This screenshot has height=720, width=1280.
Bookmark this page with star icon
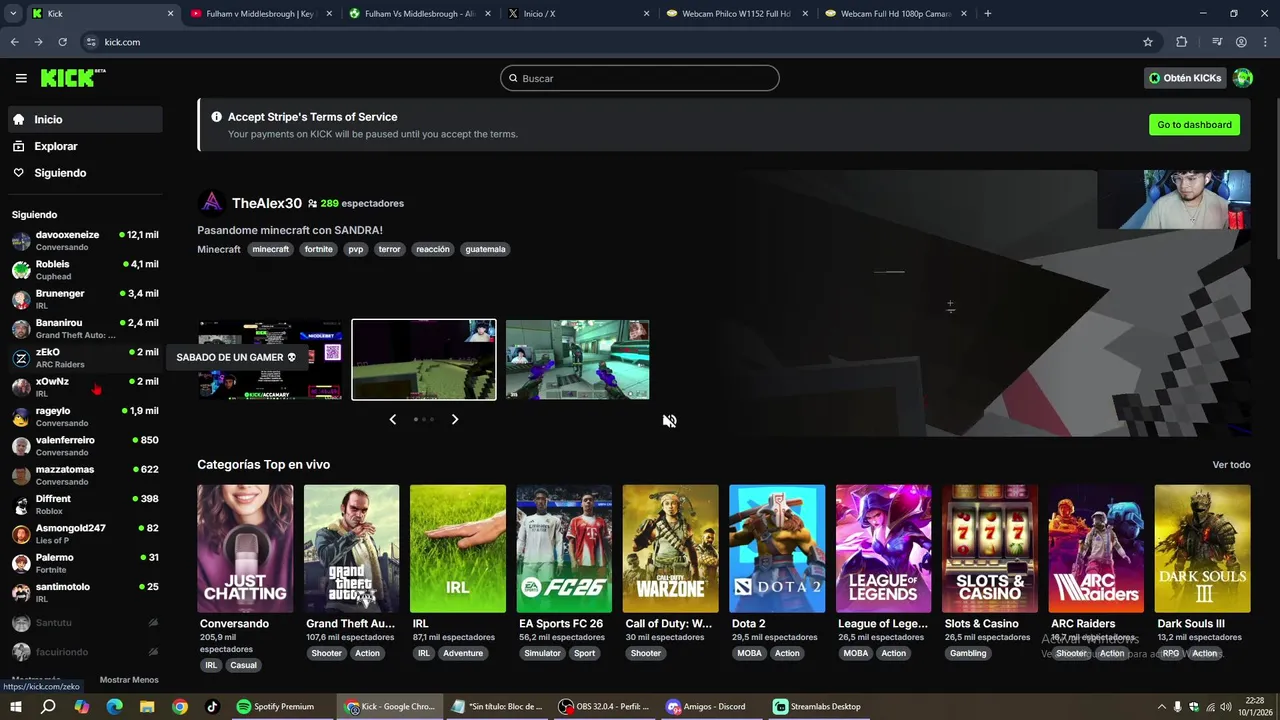1148,42
